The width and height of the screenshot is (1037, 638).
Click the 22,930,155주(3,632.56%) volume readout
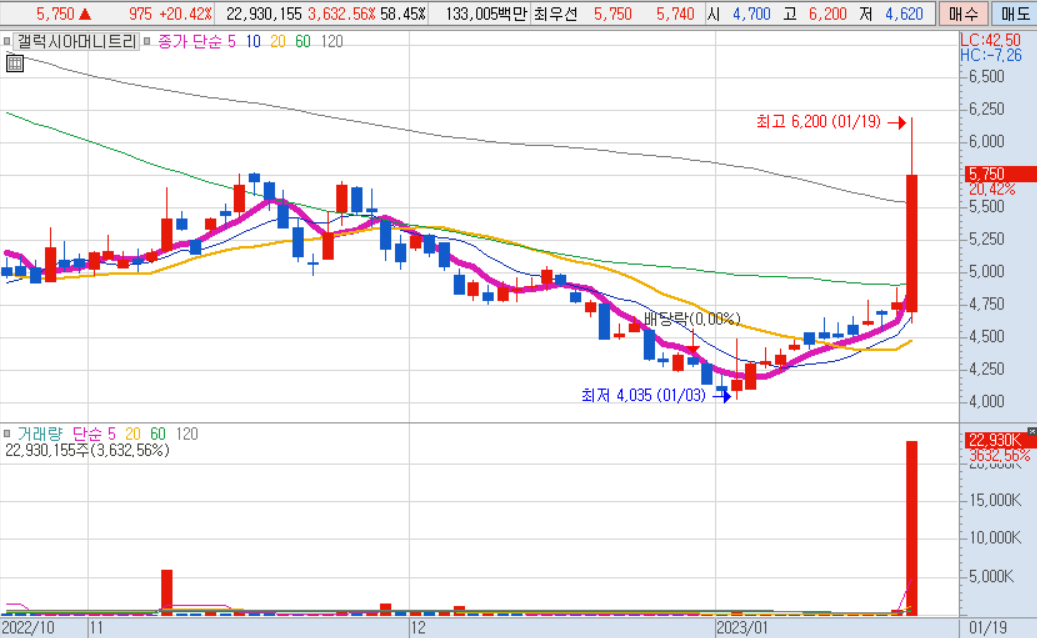(87, 450)
